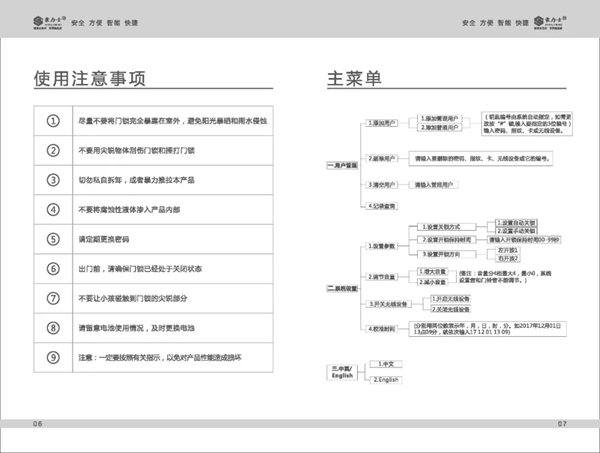
Task: Select the 1.中文 language node
Action: click(x=386, y=364)
